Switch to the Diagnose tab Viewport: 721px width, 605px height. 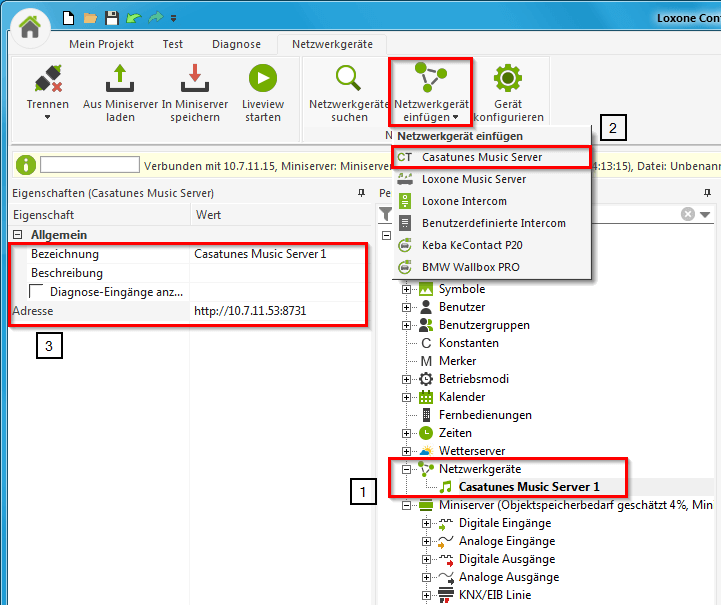click(236, 44)
